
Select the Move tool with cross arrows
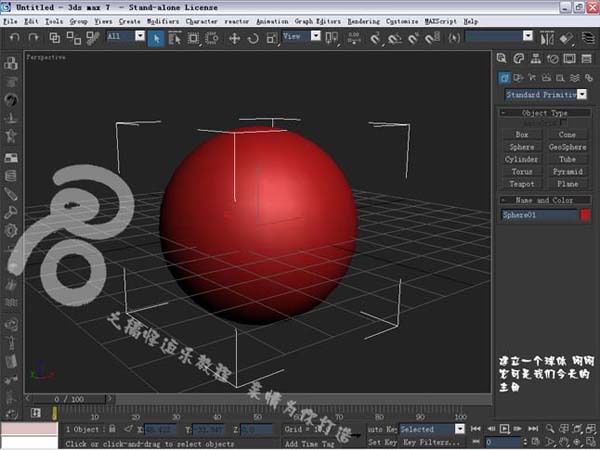(x=234, y=38)
